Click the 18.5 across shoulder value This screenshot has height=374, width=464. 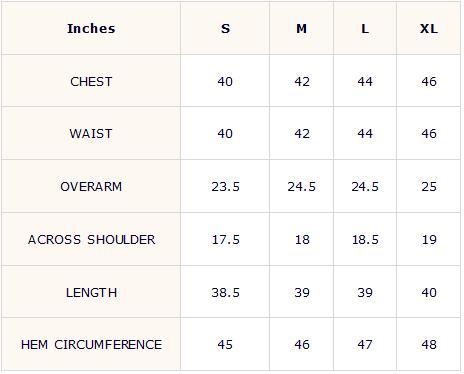click(x=365, y=240)
